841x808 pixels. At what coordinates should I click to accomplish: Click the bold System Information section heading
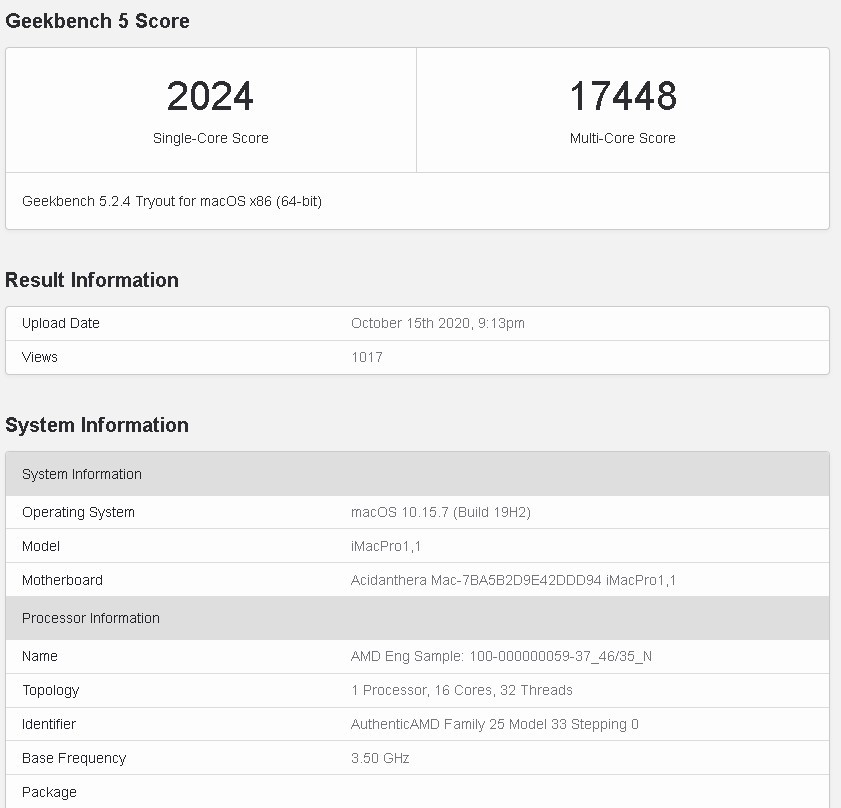pyautogui.click(x=97, y=425)
